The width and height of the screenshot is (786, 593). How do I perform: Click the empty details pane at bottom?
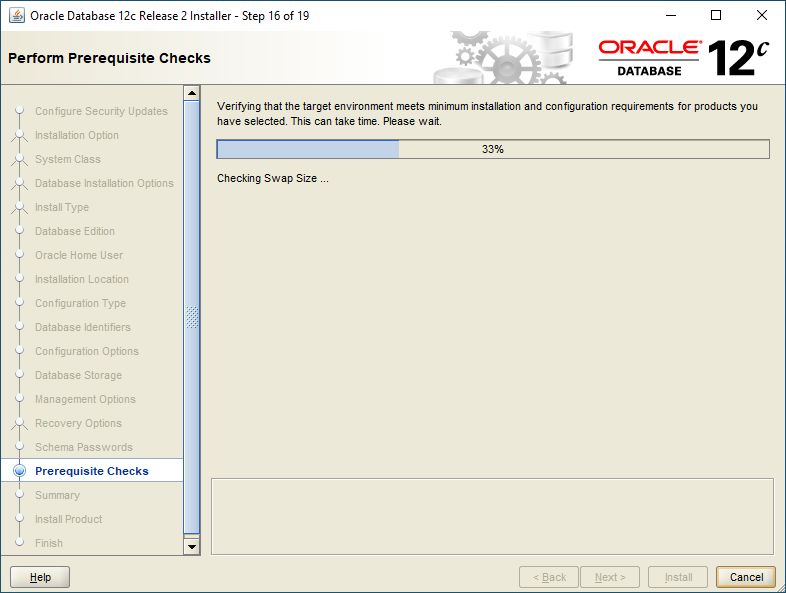click(492, 516)
